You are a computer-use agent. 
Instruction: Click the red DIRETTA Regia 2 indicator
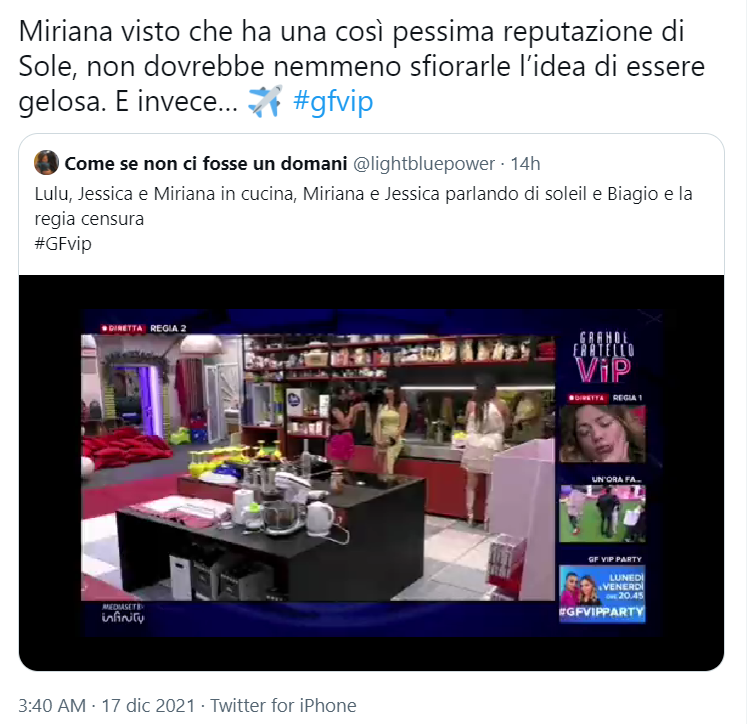144,328
